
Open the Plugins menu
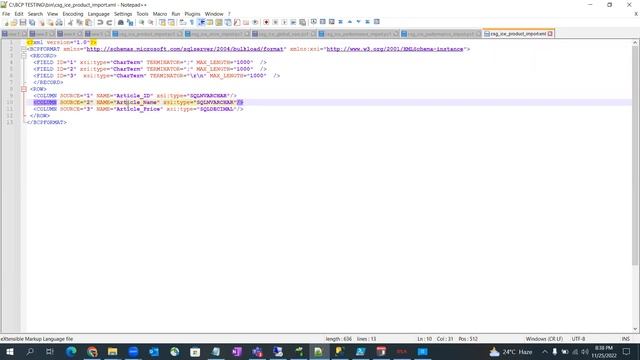point(192,14)
